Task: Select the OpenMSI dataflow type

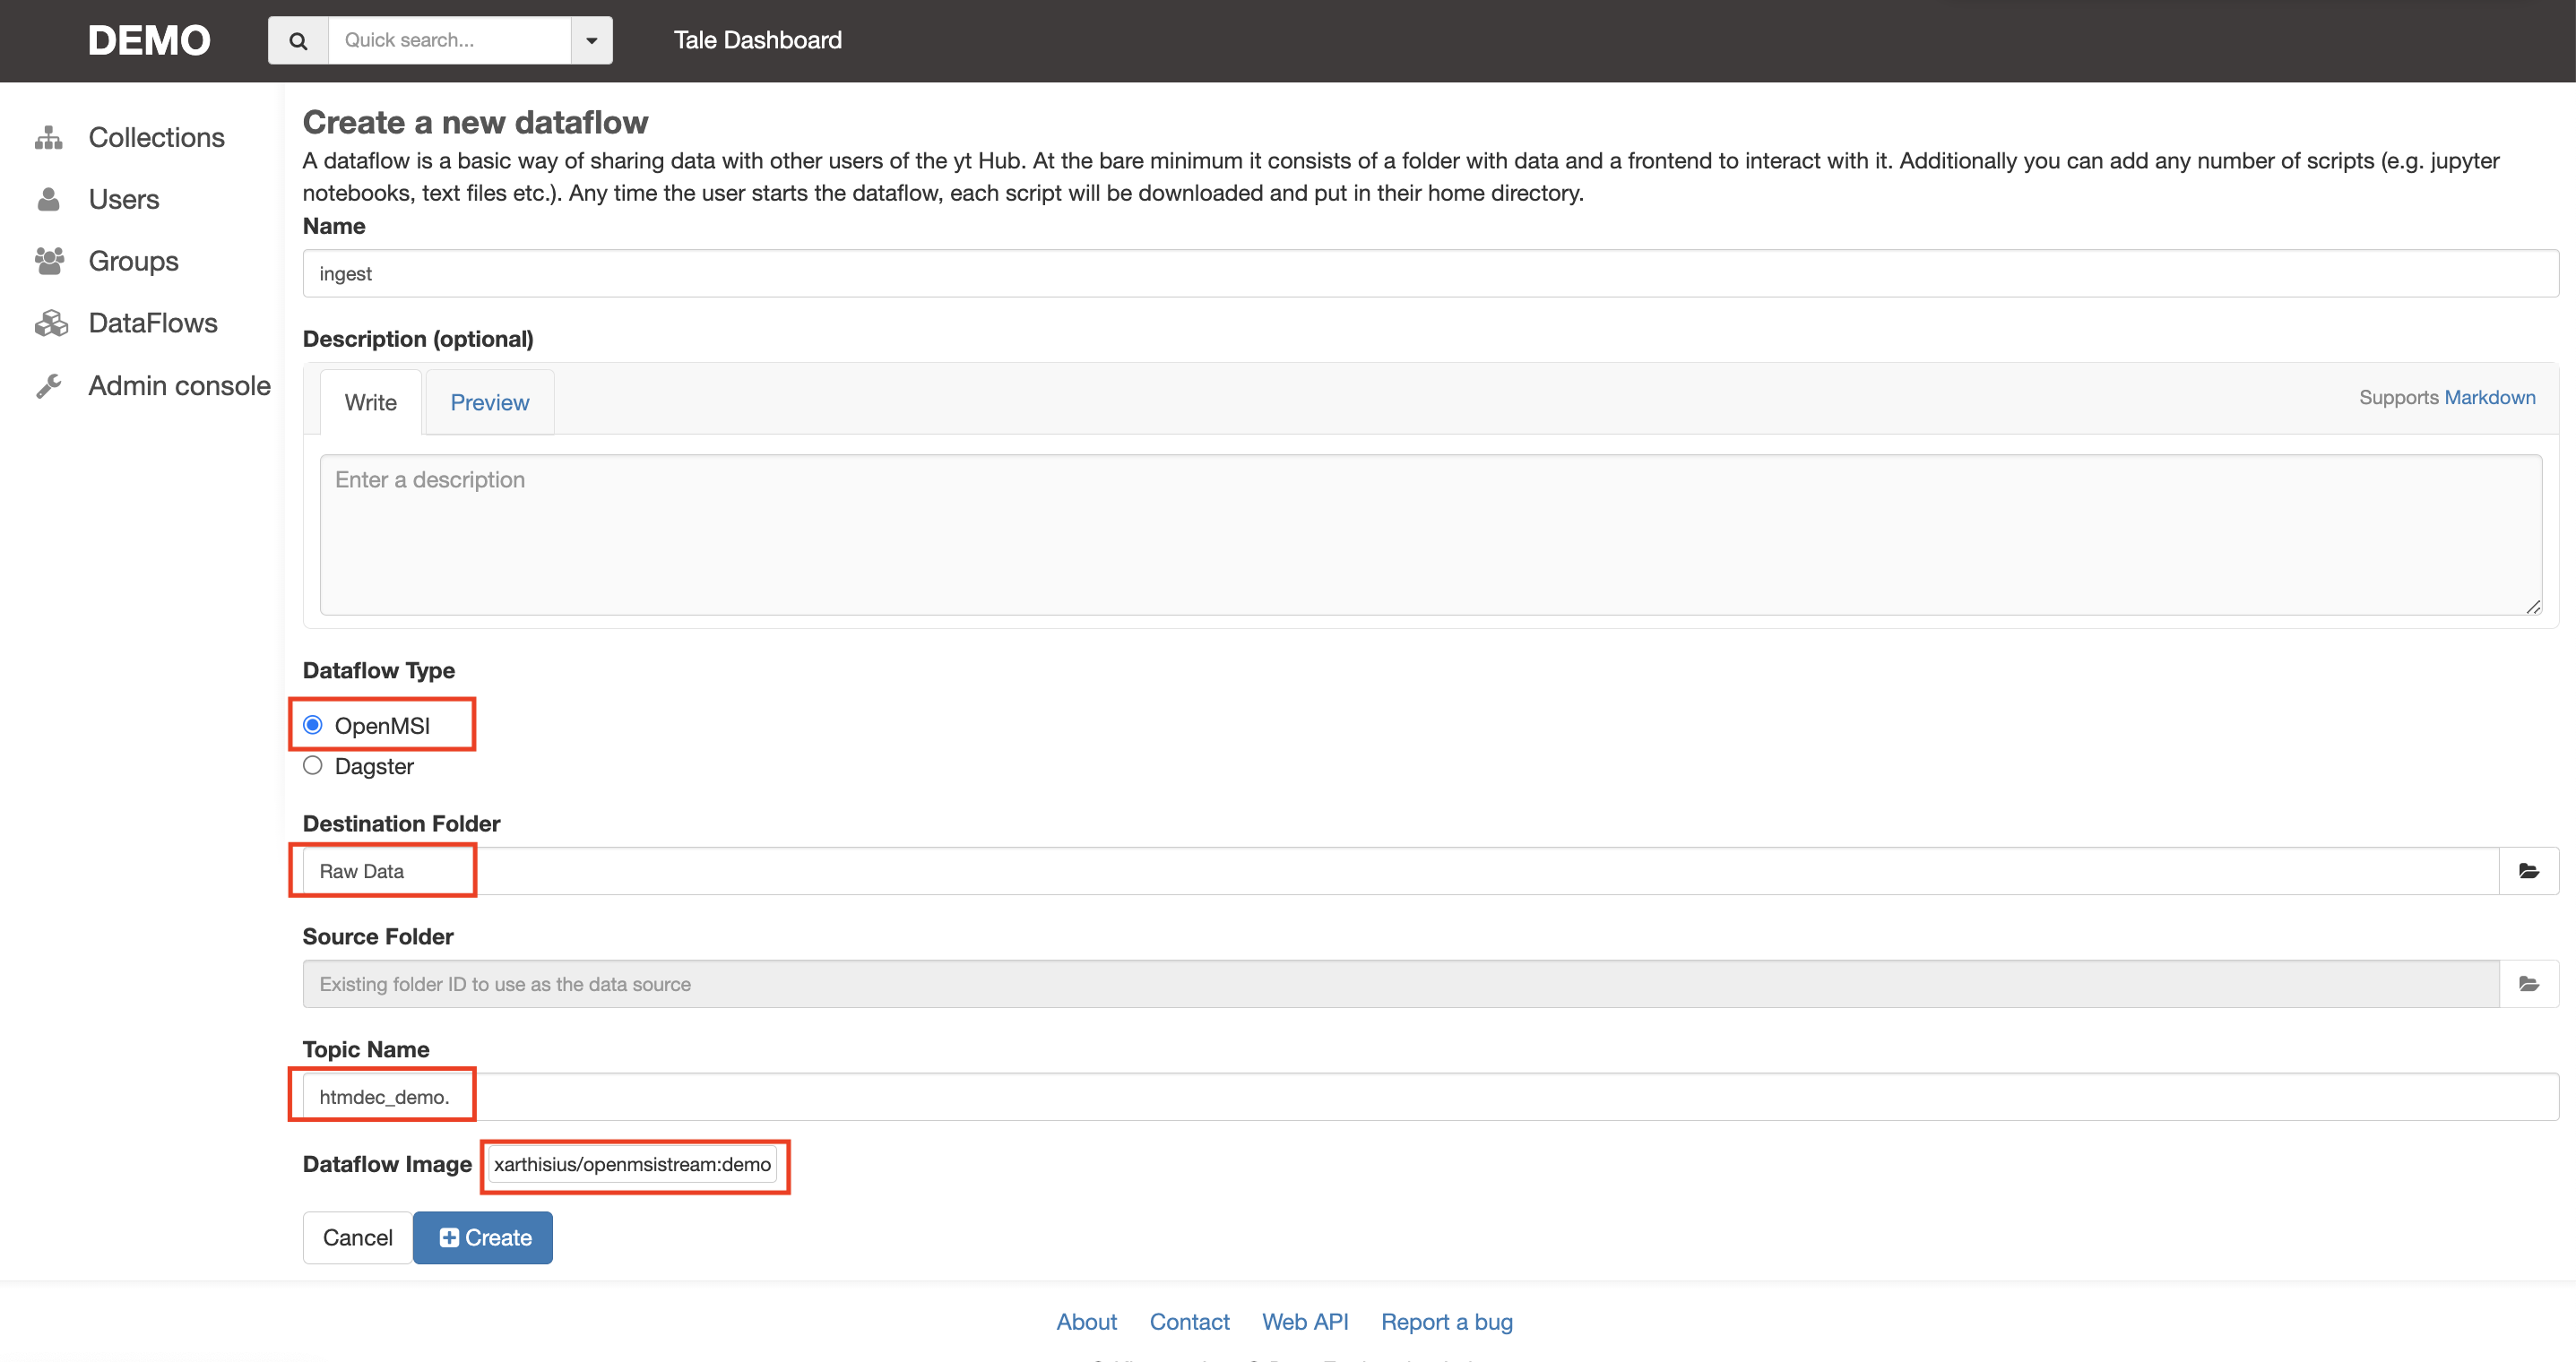Action: [313, 724]
